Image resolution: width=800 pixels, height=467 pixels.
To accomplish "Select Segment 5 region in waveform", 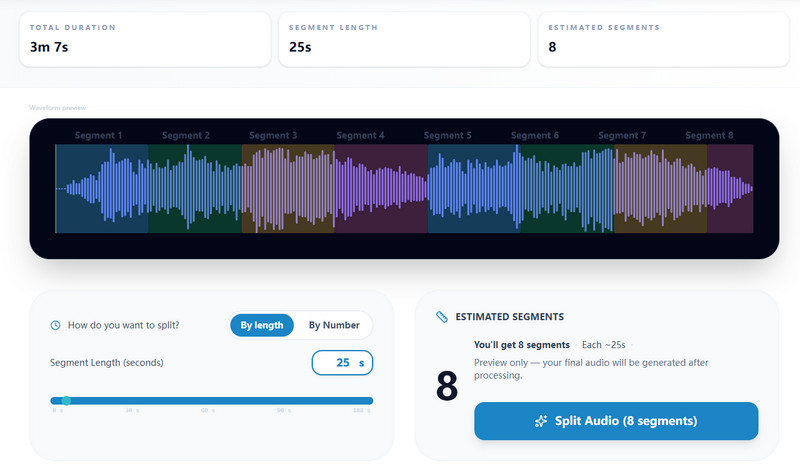I will [x=474, y=189].
